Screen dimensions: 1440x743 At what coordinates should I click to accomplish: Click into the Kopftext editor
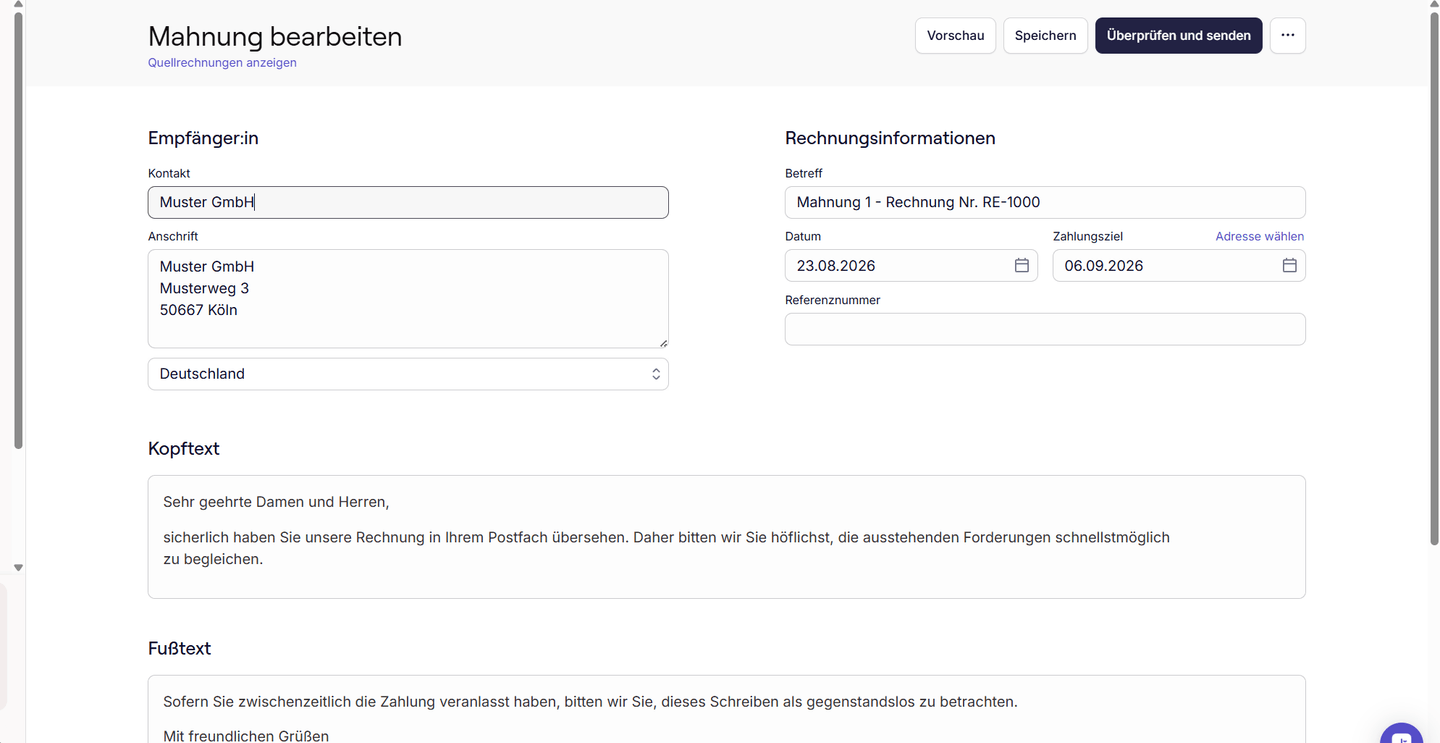click(727, 537)
